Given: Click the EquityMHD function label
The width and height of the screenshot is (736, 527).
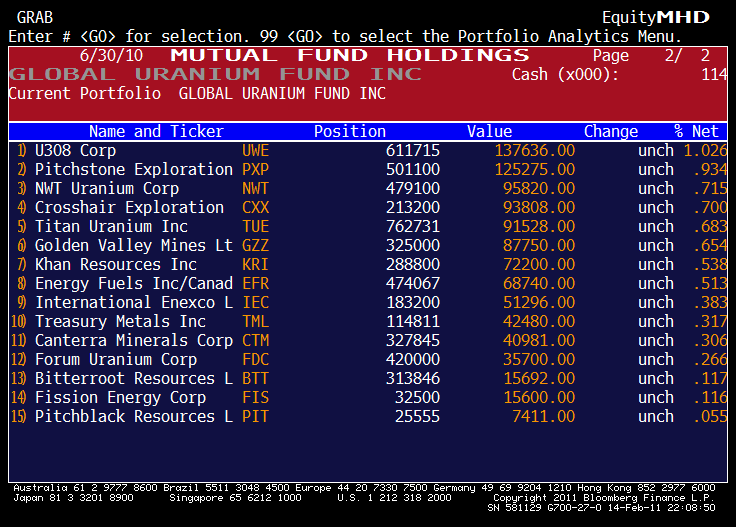Looking at the screenshot, I should point(656,17).
